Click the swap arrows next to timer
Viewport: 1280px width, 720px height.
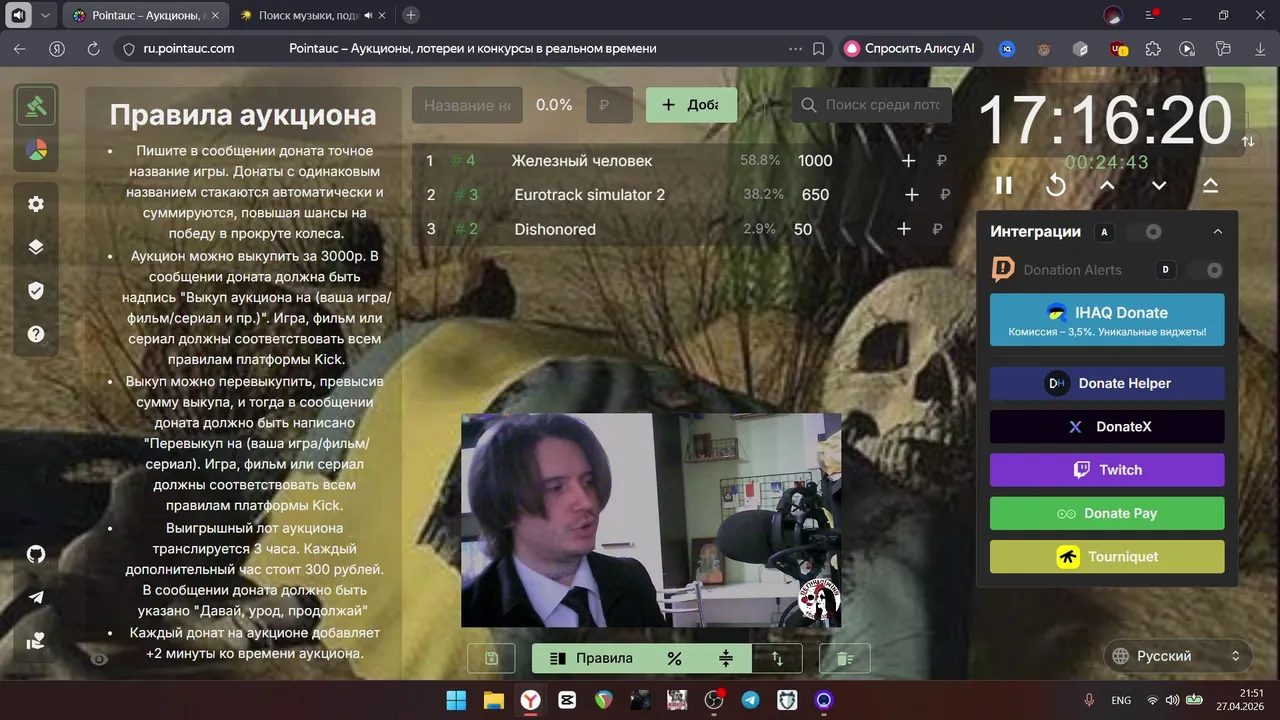(1248, 142)
